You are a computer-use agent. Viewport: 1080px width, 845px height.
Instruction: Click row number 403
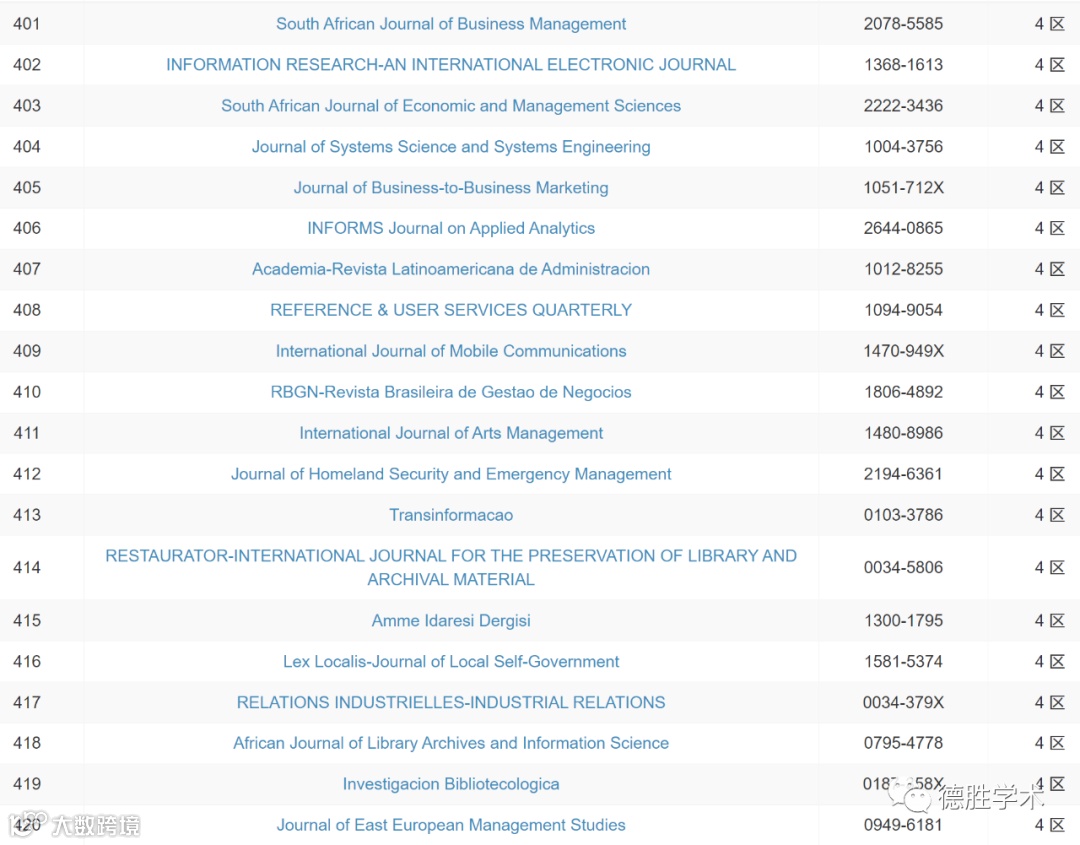pos(27,106)
